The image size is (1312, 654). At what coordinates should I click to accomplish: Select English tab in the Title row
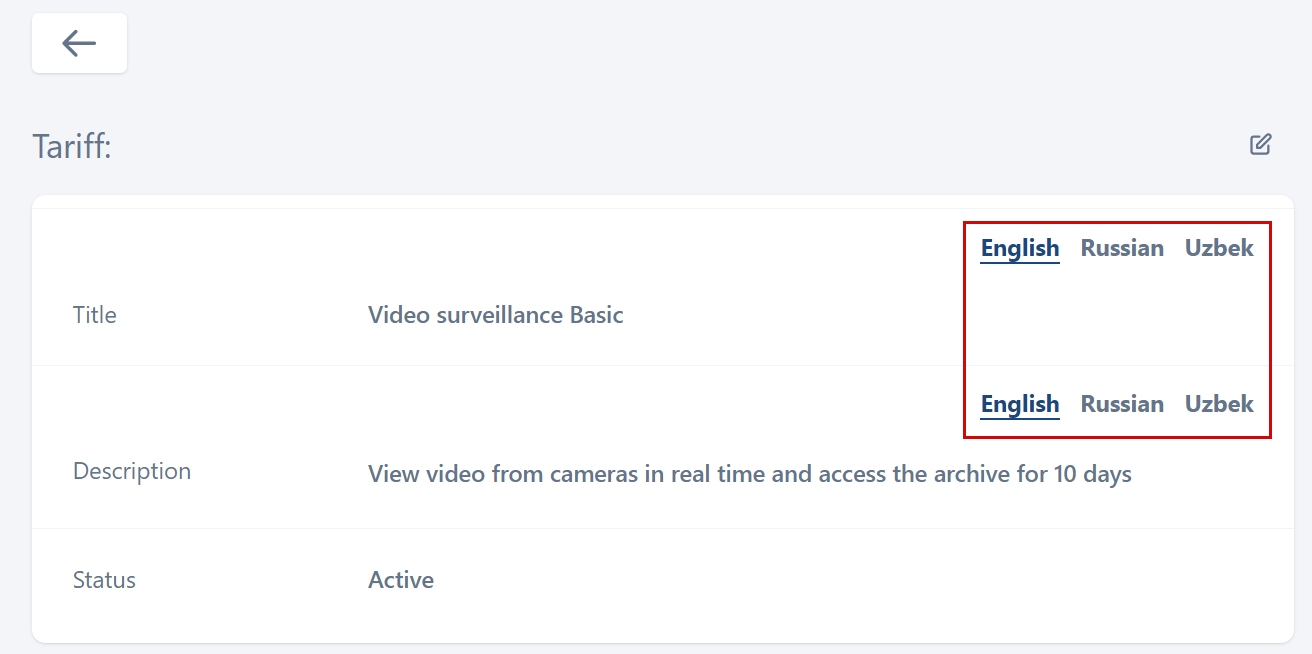click(x=1019, y=248)
